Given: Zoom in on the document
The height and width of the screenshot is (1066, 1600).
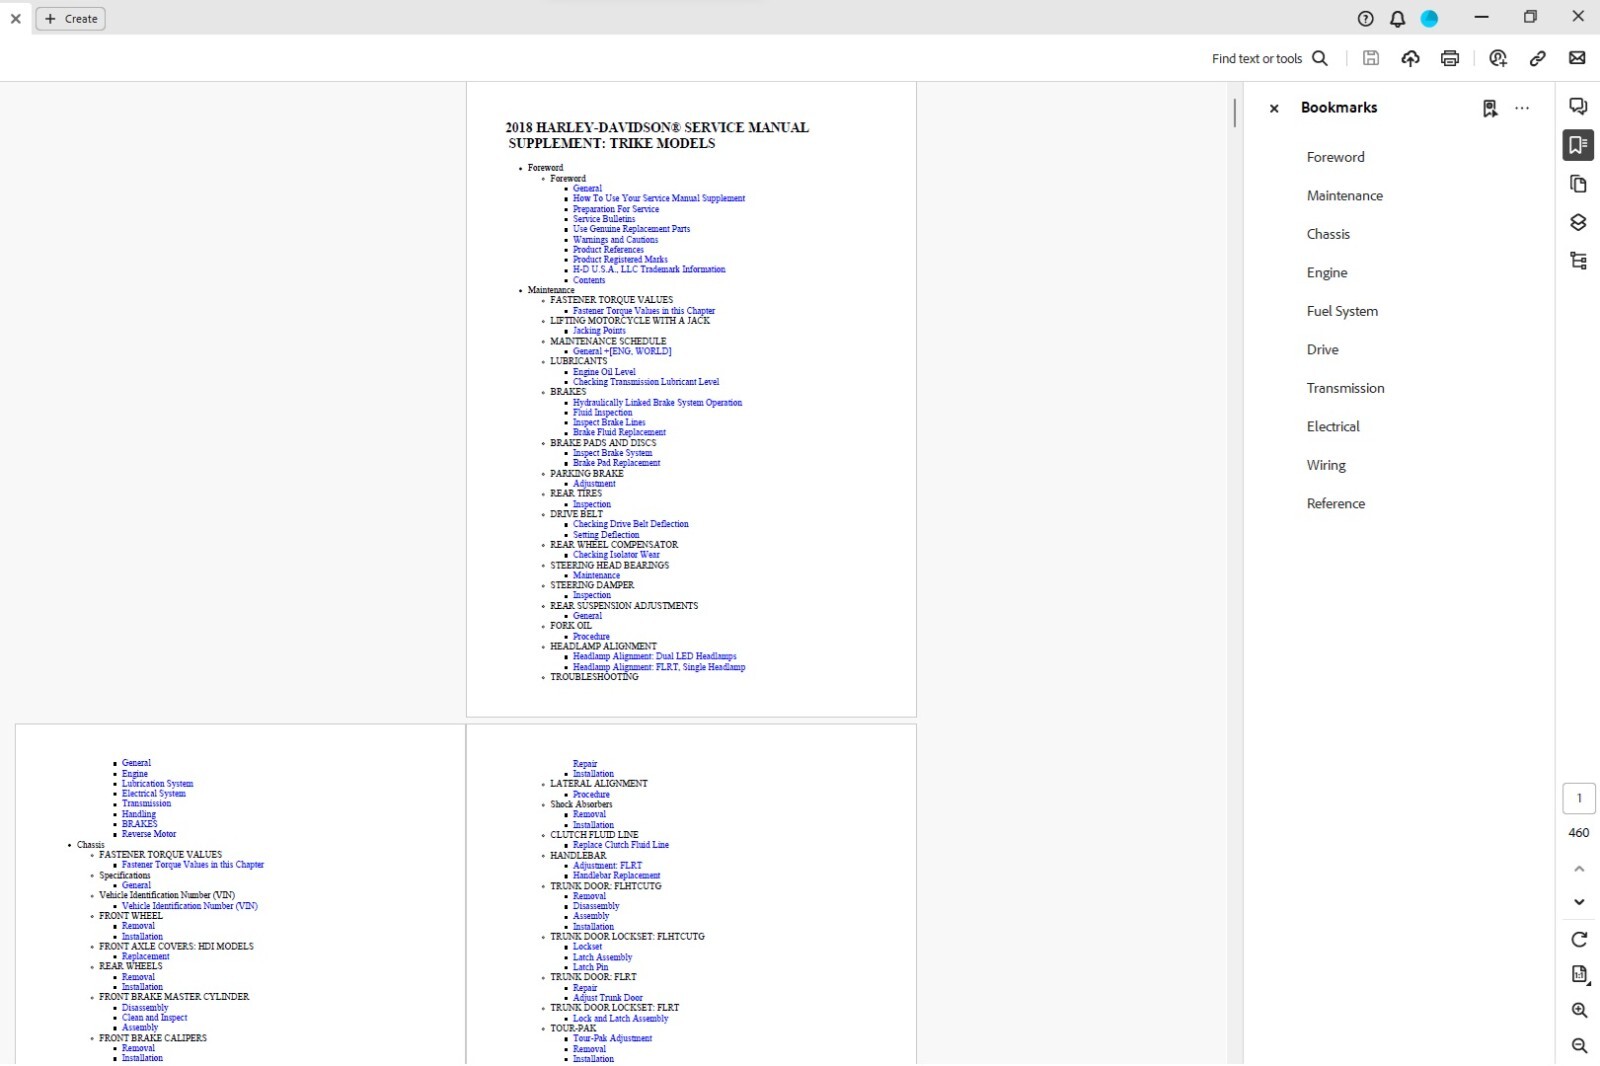Looking at the screenshot, I should 1579,1010.
